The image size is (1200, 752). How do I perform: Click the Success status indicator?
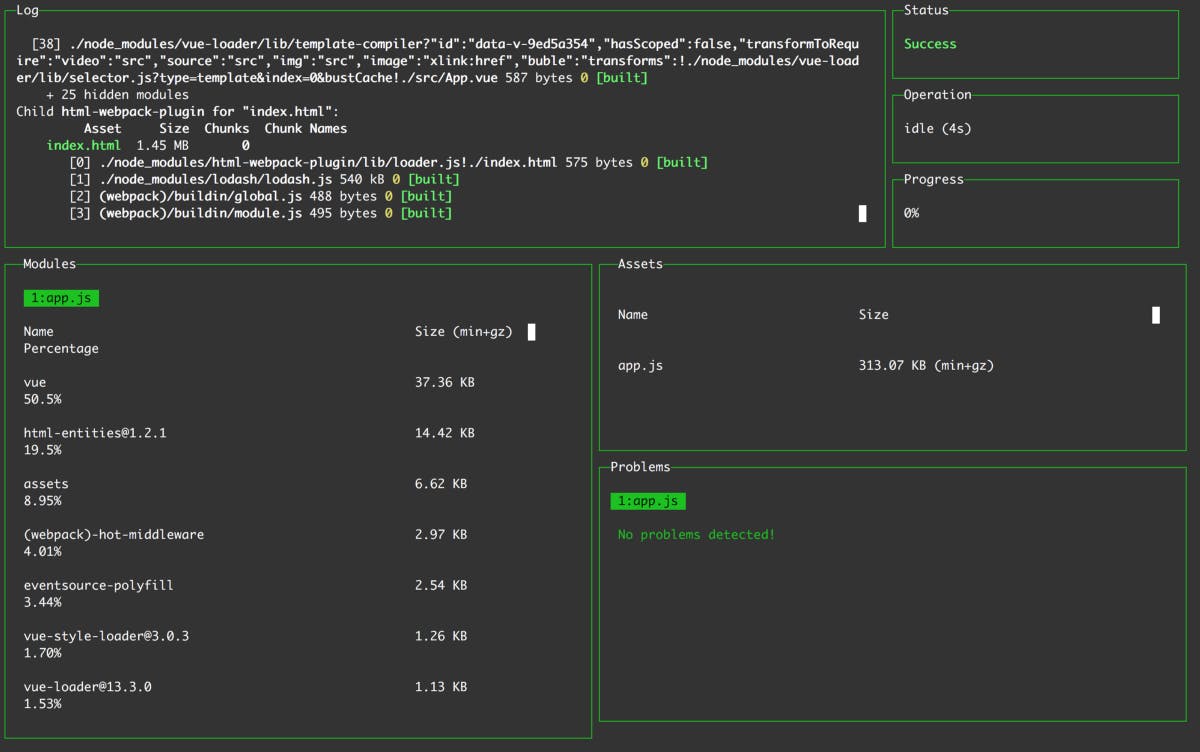[930, 43]
